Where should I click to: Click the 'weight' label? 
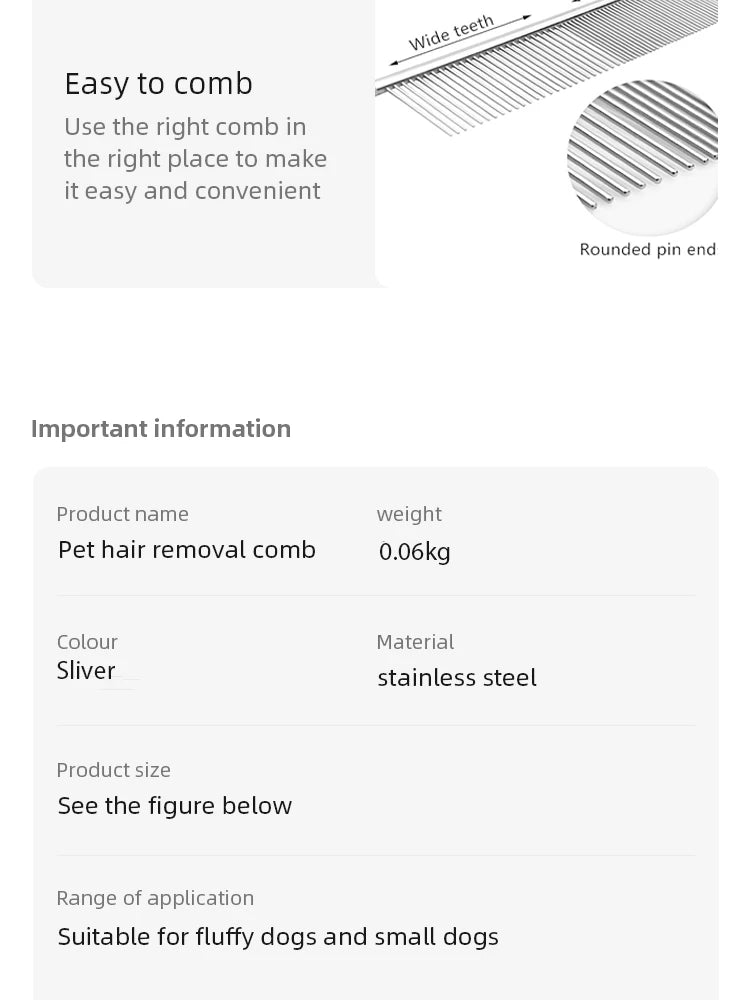tap(409, 515)
